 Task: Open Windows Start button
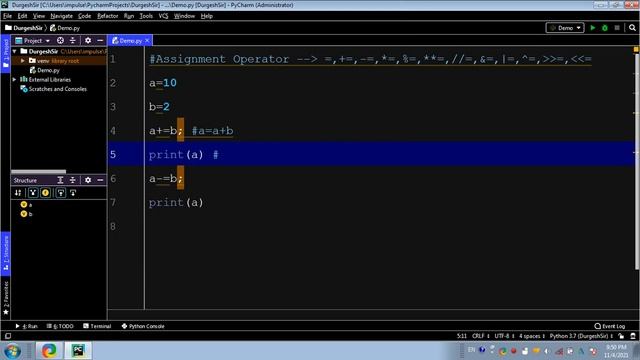[x=13, y=351]
